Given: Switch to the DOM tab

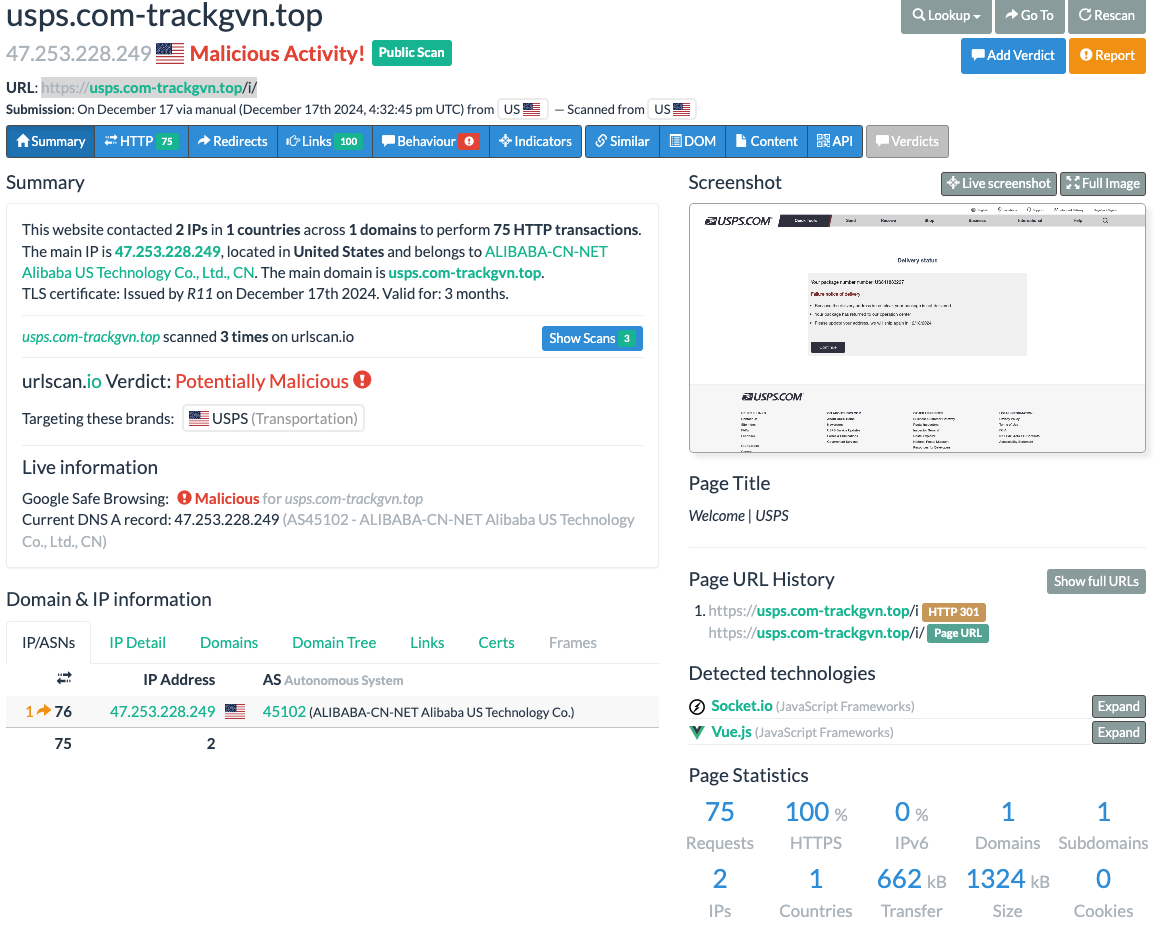Looking at the screenshot, I should point(692,141).
